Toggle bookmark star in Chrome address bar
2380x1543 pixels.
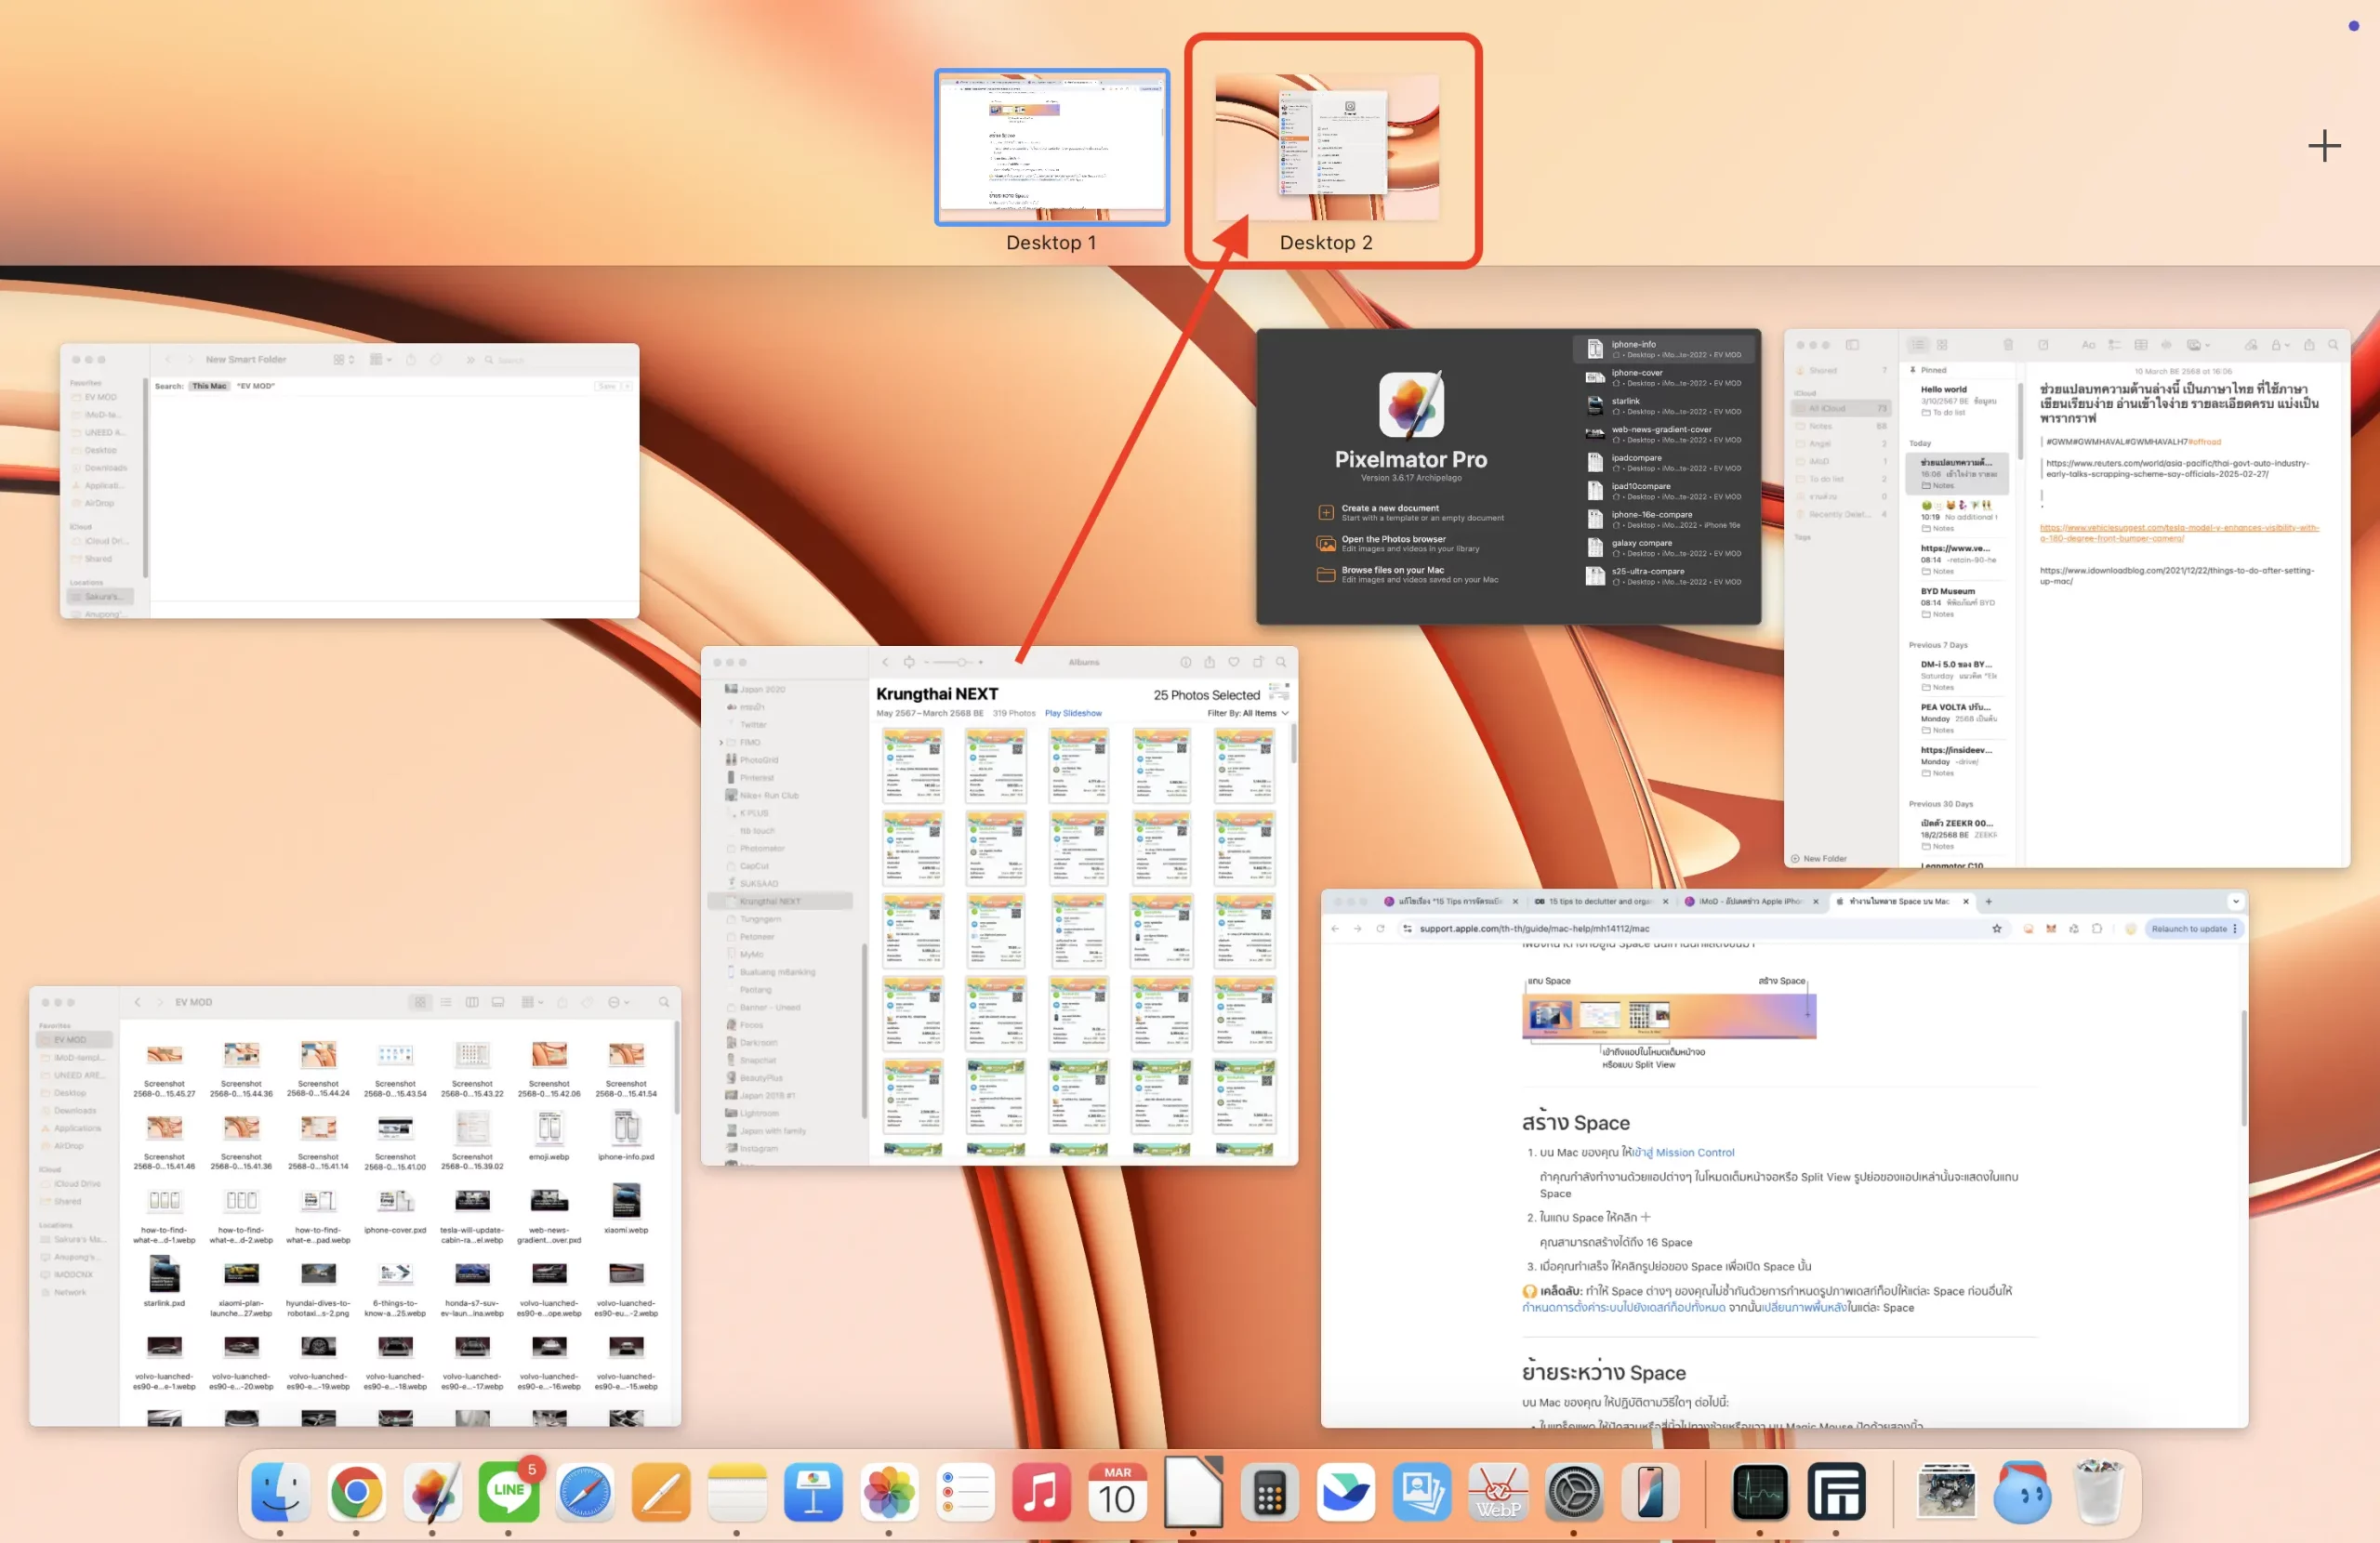[1997, 928]
